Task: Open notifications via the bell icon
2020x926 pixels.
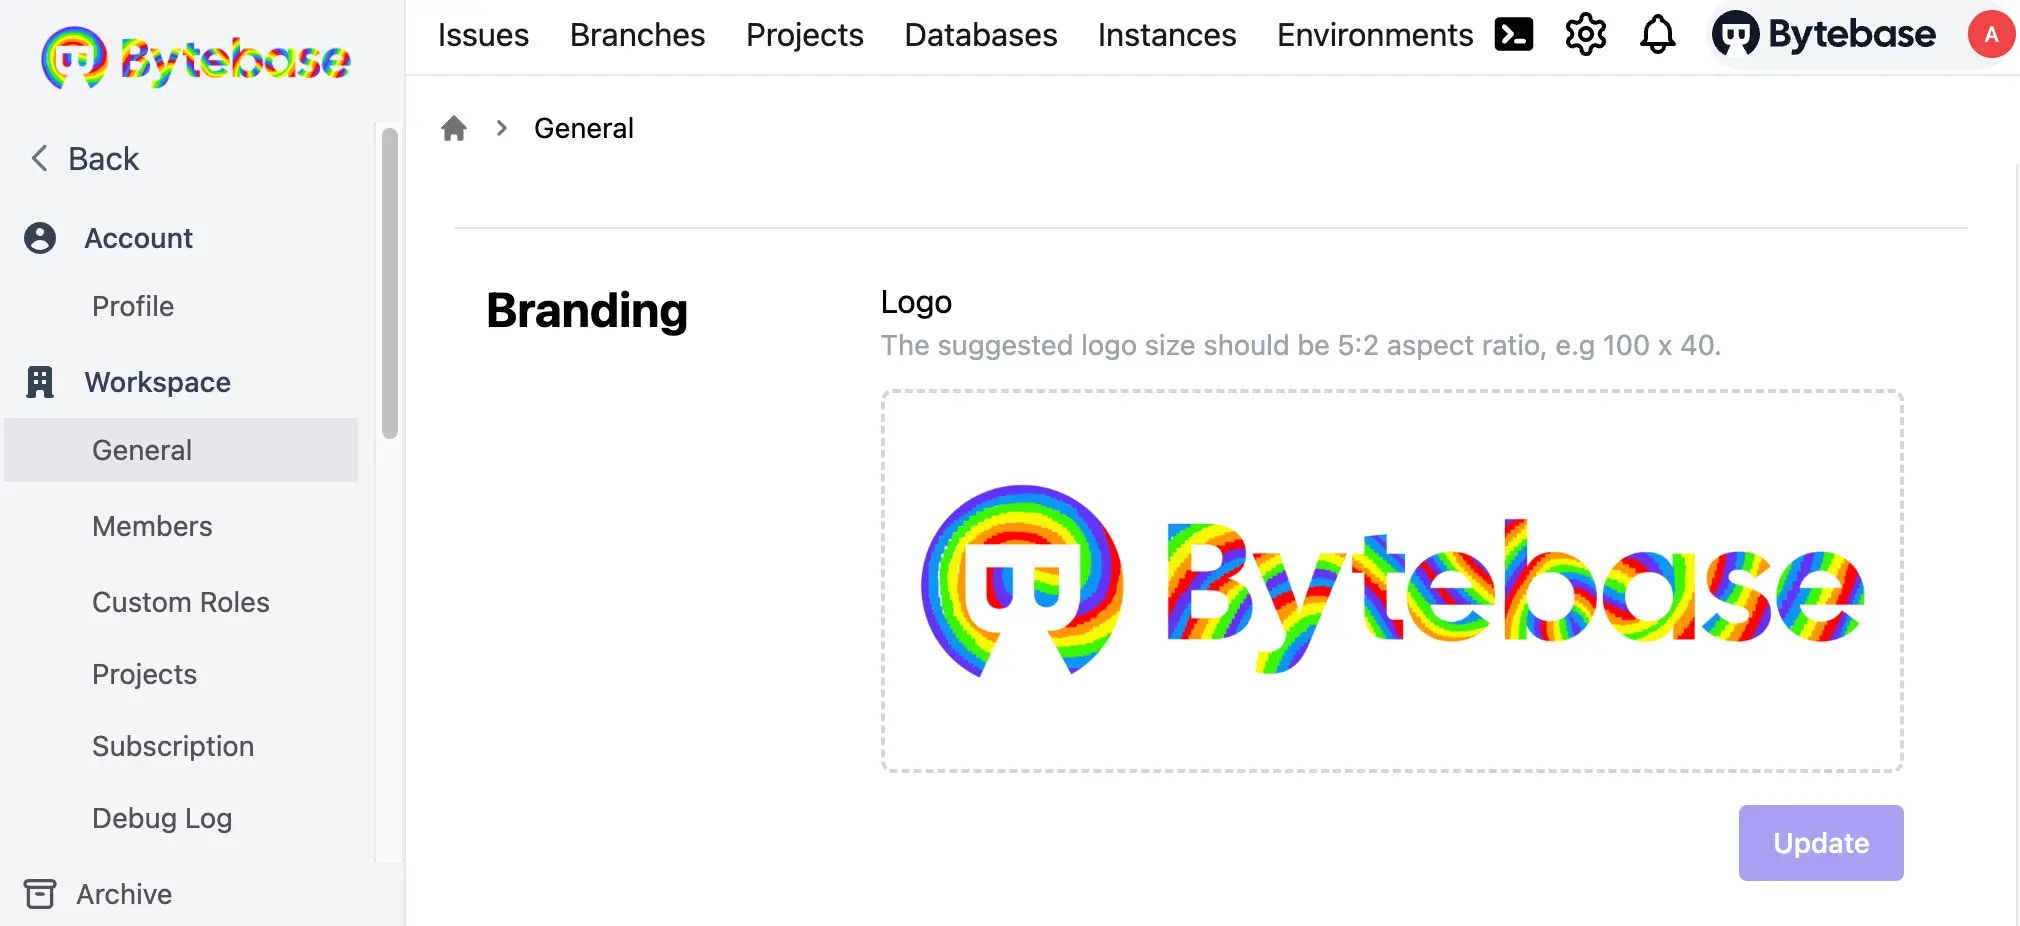Action: click(x=1657, y=34)
